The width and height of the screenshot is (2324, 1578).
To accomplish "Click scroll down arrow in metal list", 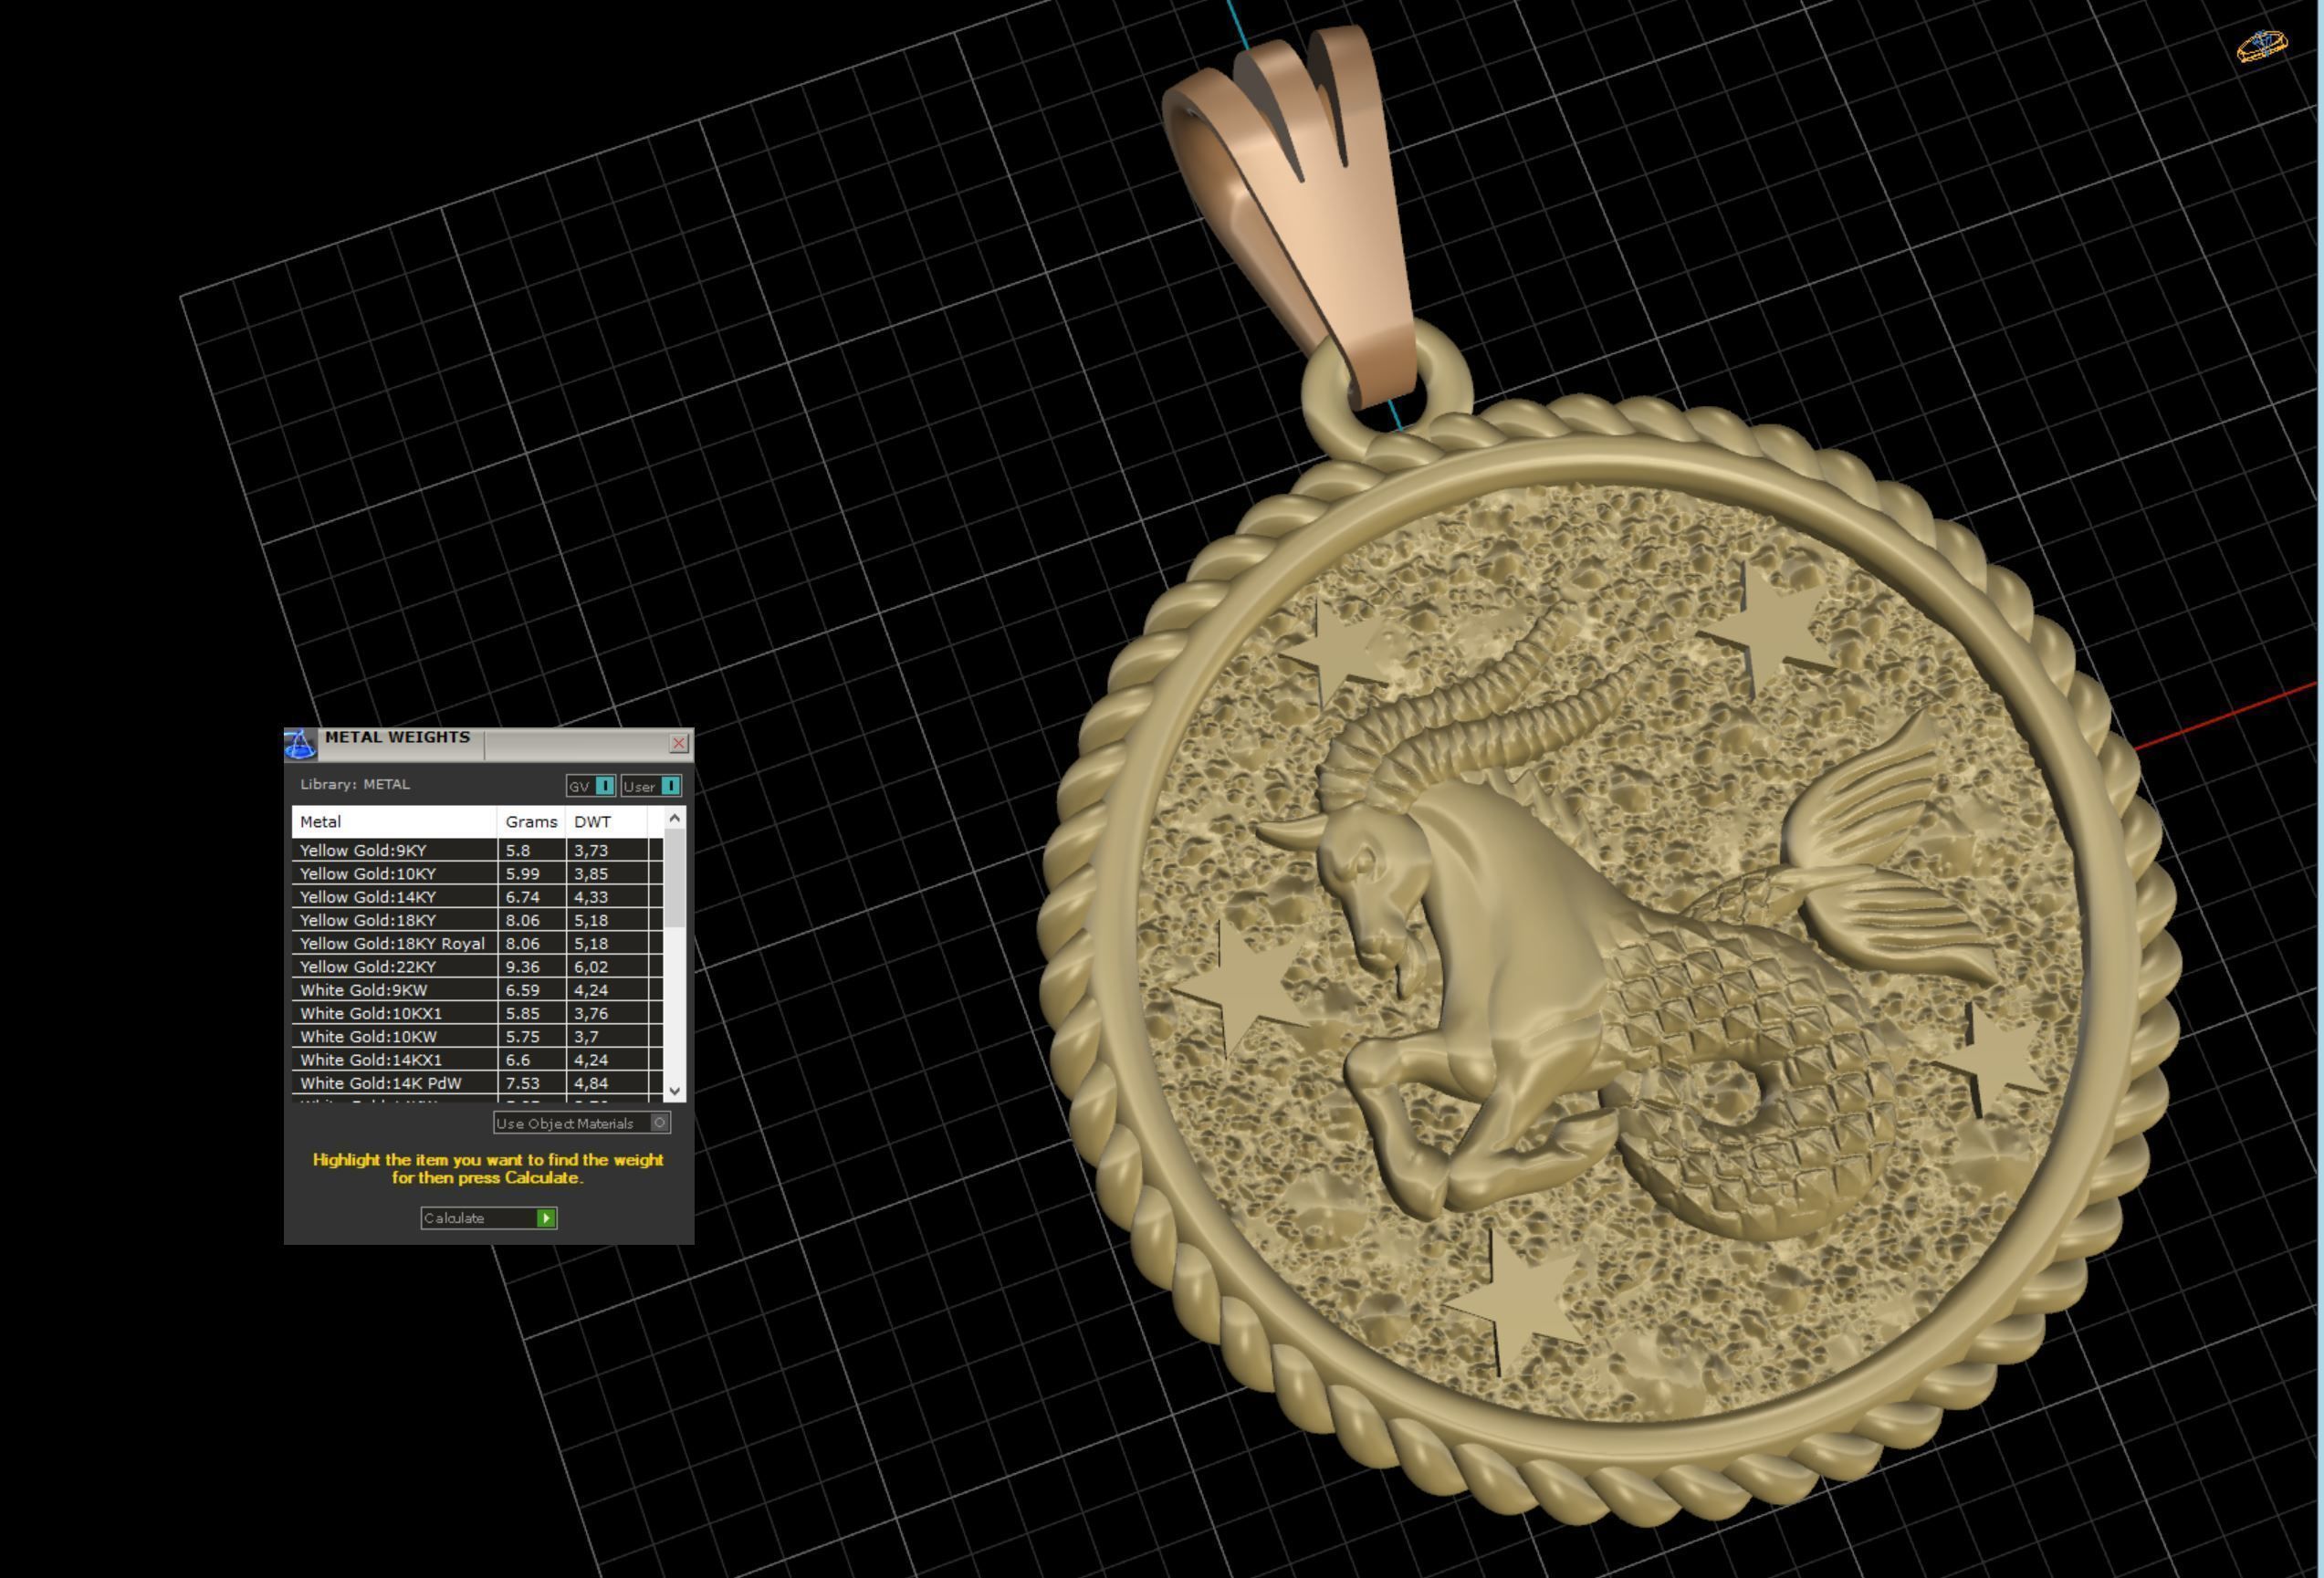I will click(x=675, y=1091).
